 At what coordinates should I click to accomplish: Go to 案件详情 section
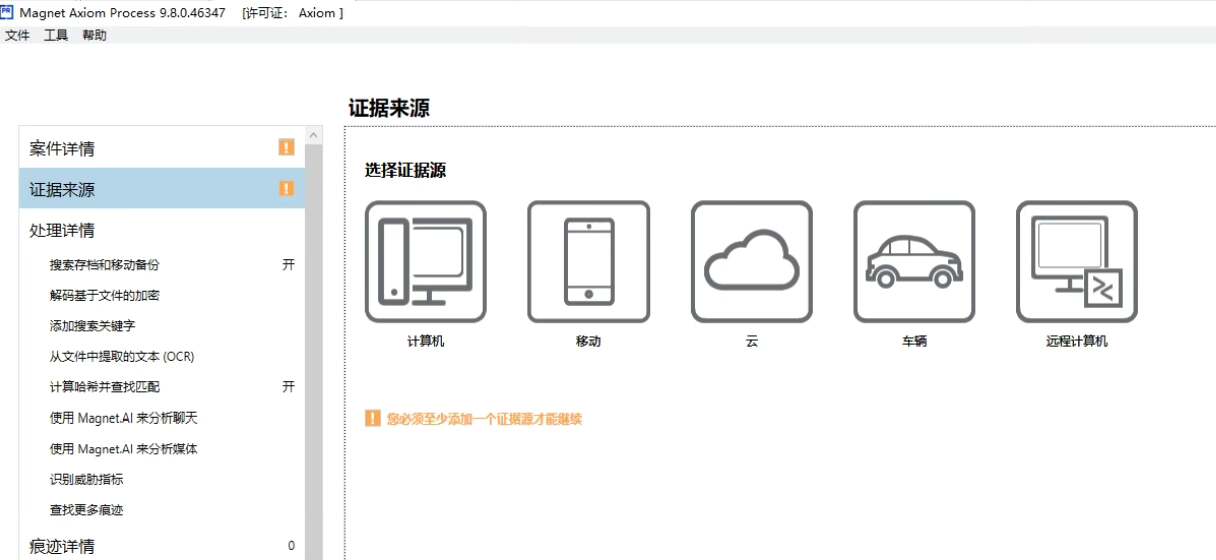coord(162,148)
